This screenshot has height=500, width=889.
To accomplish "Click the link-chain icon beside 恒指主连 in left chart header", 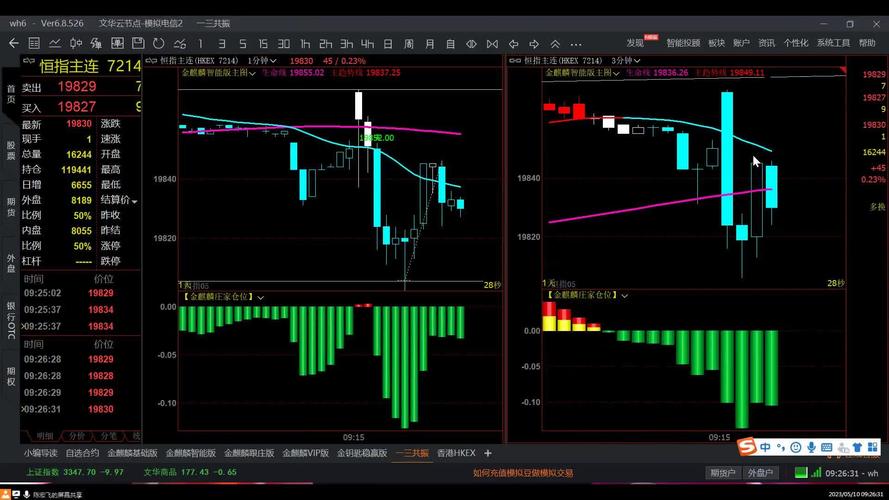I will (x=151, y=61).
